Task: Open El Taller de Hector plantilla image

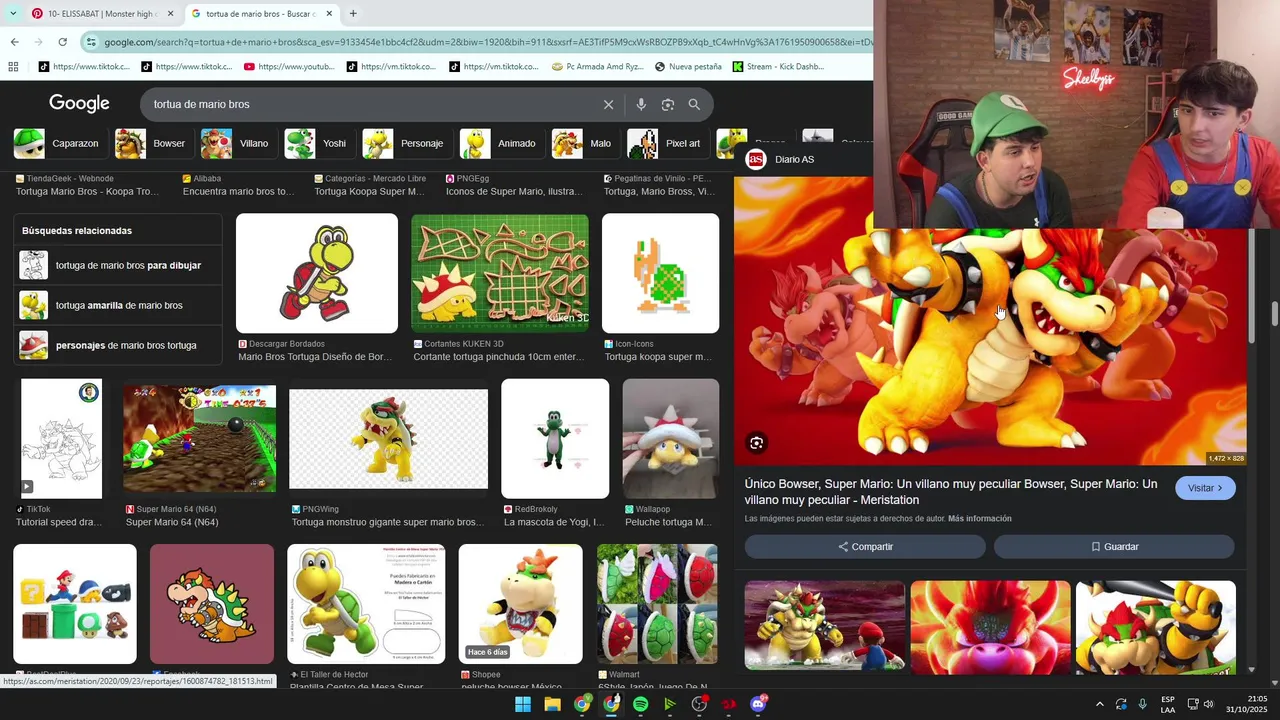Action: [366, 604]
